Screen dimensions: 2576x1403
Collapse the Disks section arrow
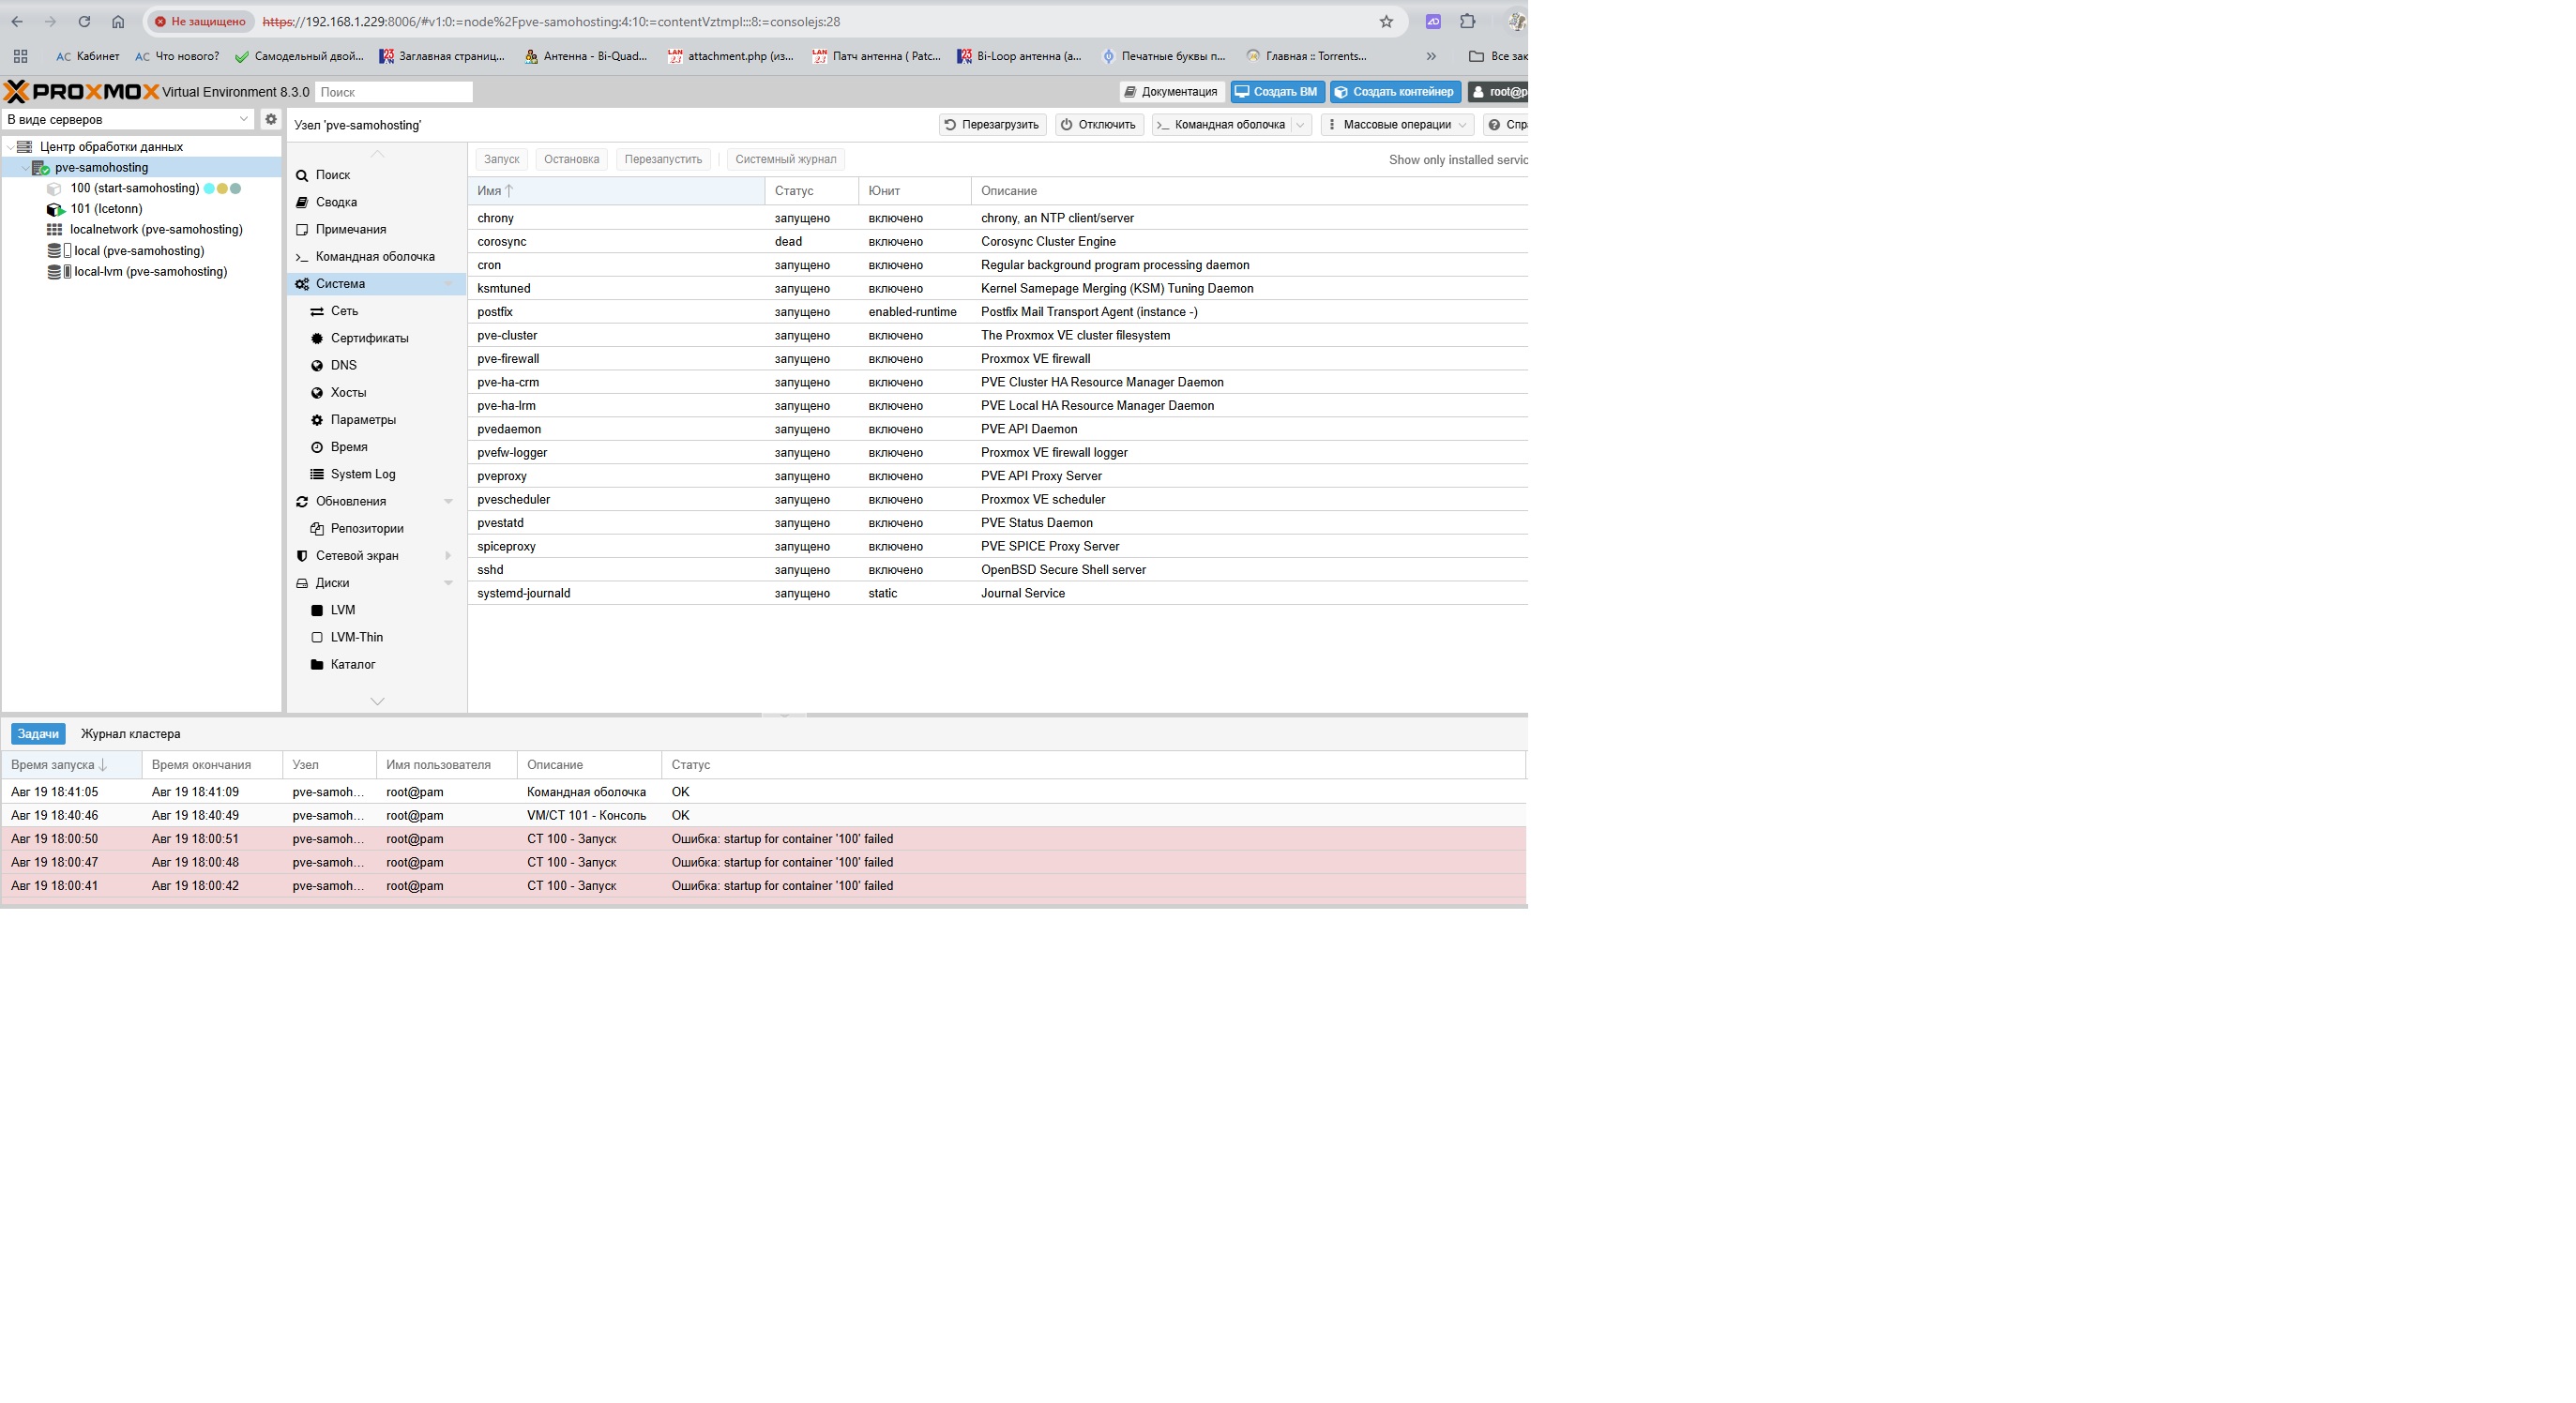(x=448, y=583)
